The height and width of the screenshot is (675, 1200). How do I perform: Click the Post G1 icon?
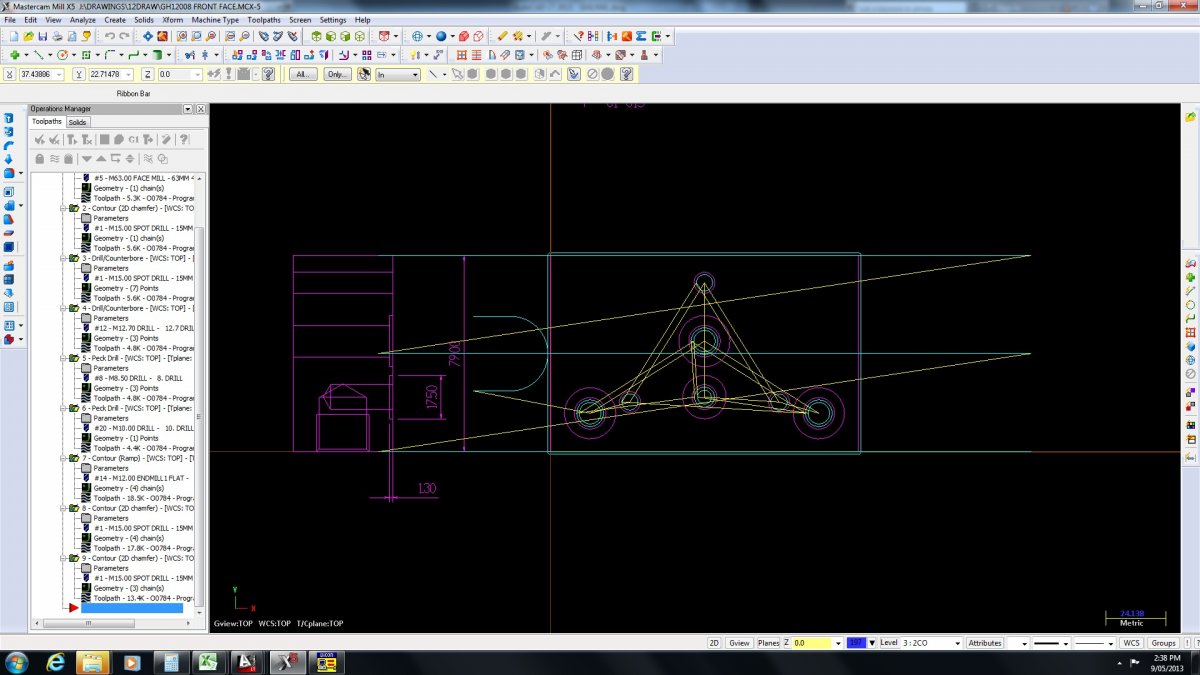point(133,140)
